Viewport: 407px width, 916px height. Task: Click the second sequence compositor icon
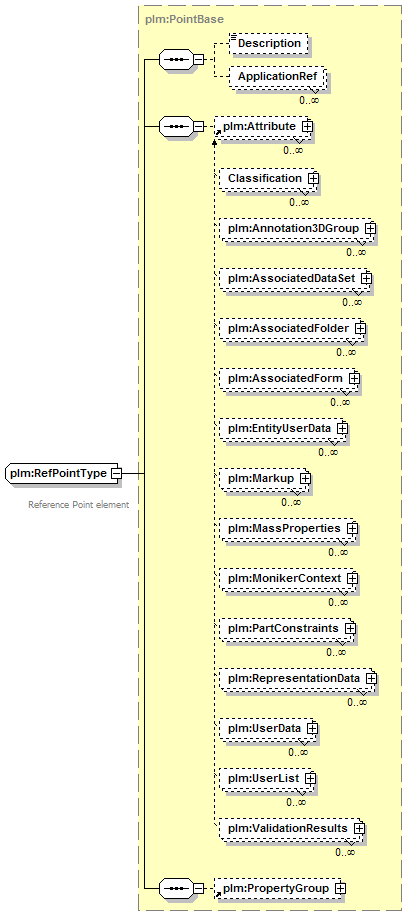(x=176, y=126)
